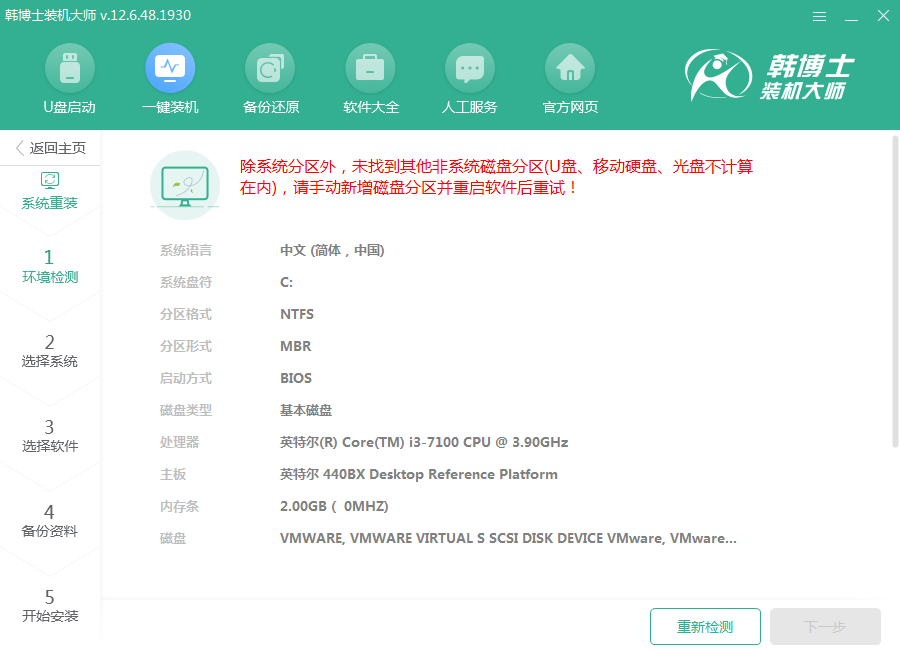Click the 下一步 next step button
The width and height of the screenshot is (900, 650).
(825, 627)
